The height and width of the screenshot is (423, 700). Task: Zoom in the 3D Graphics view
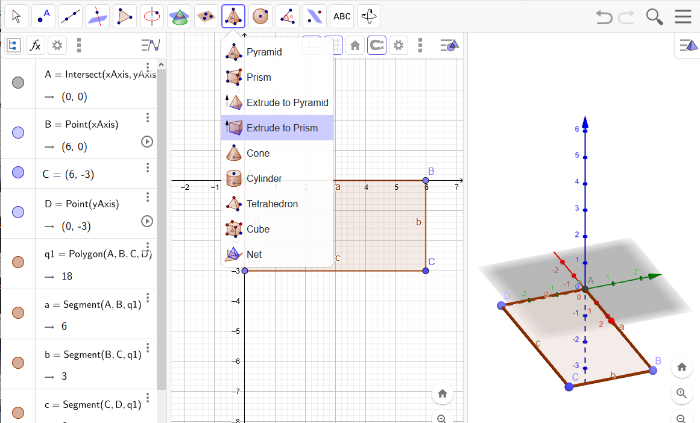681,393
